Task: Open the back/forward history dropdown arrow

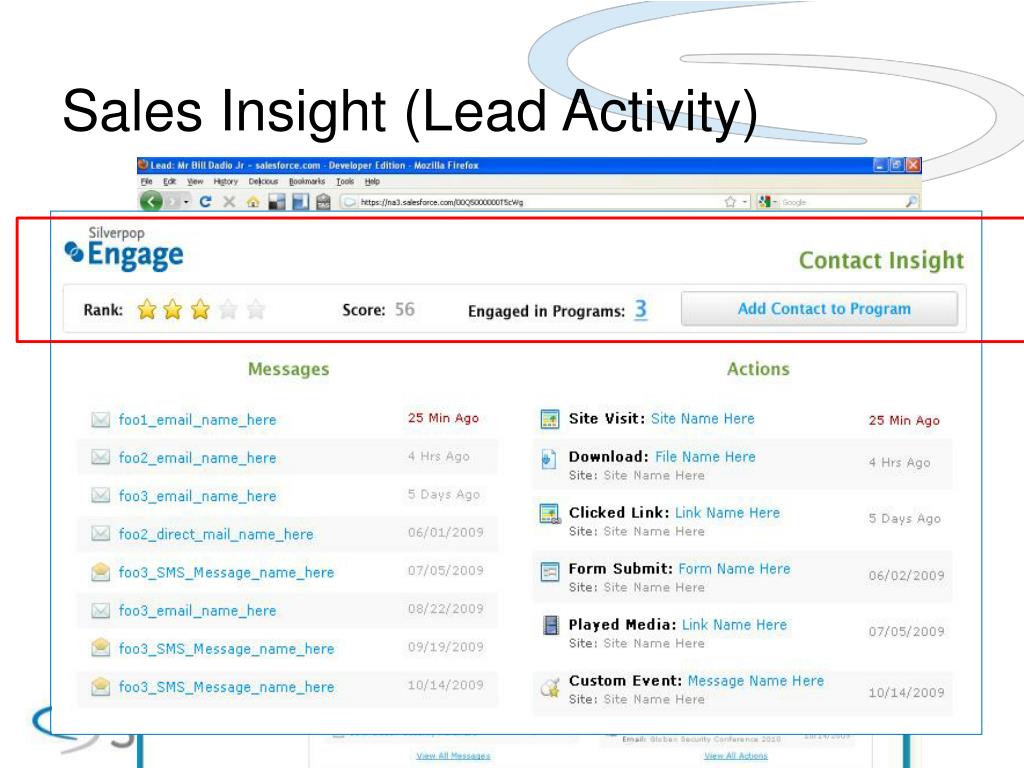Action: coord(186,202)
